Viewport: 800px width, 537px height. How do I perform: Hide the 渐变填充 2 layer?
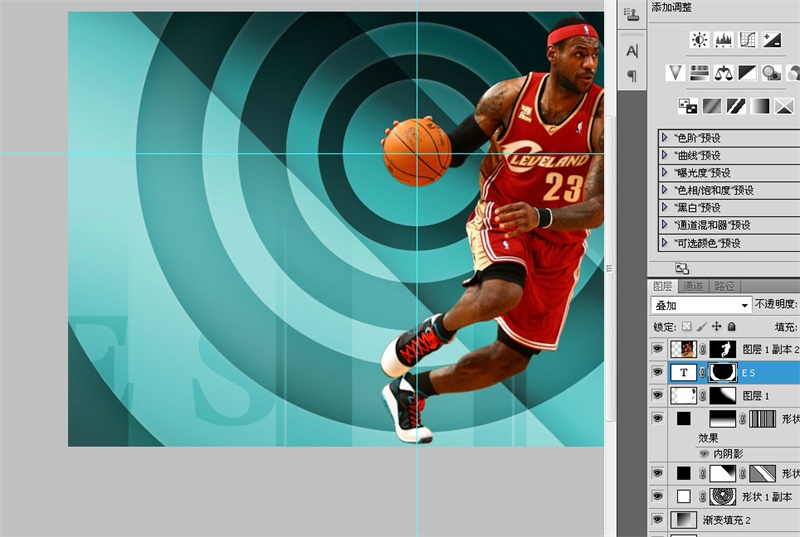tap(657, 519)
